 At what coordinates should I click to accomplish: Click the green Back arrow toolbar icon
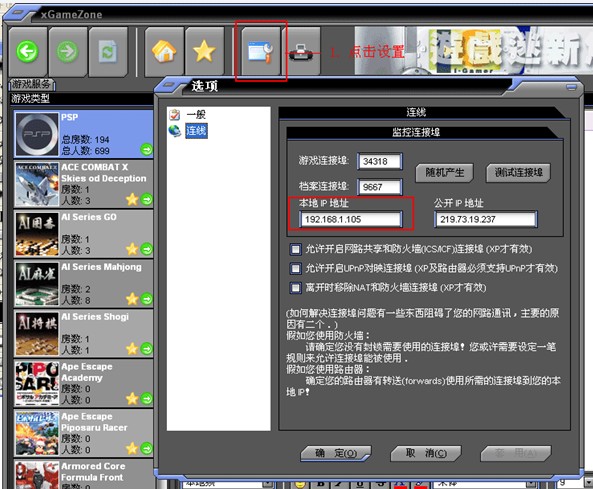[x=27, y=51]
